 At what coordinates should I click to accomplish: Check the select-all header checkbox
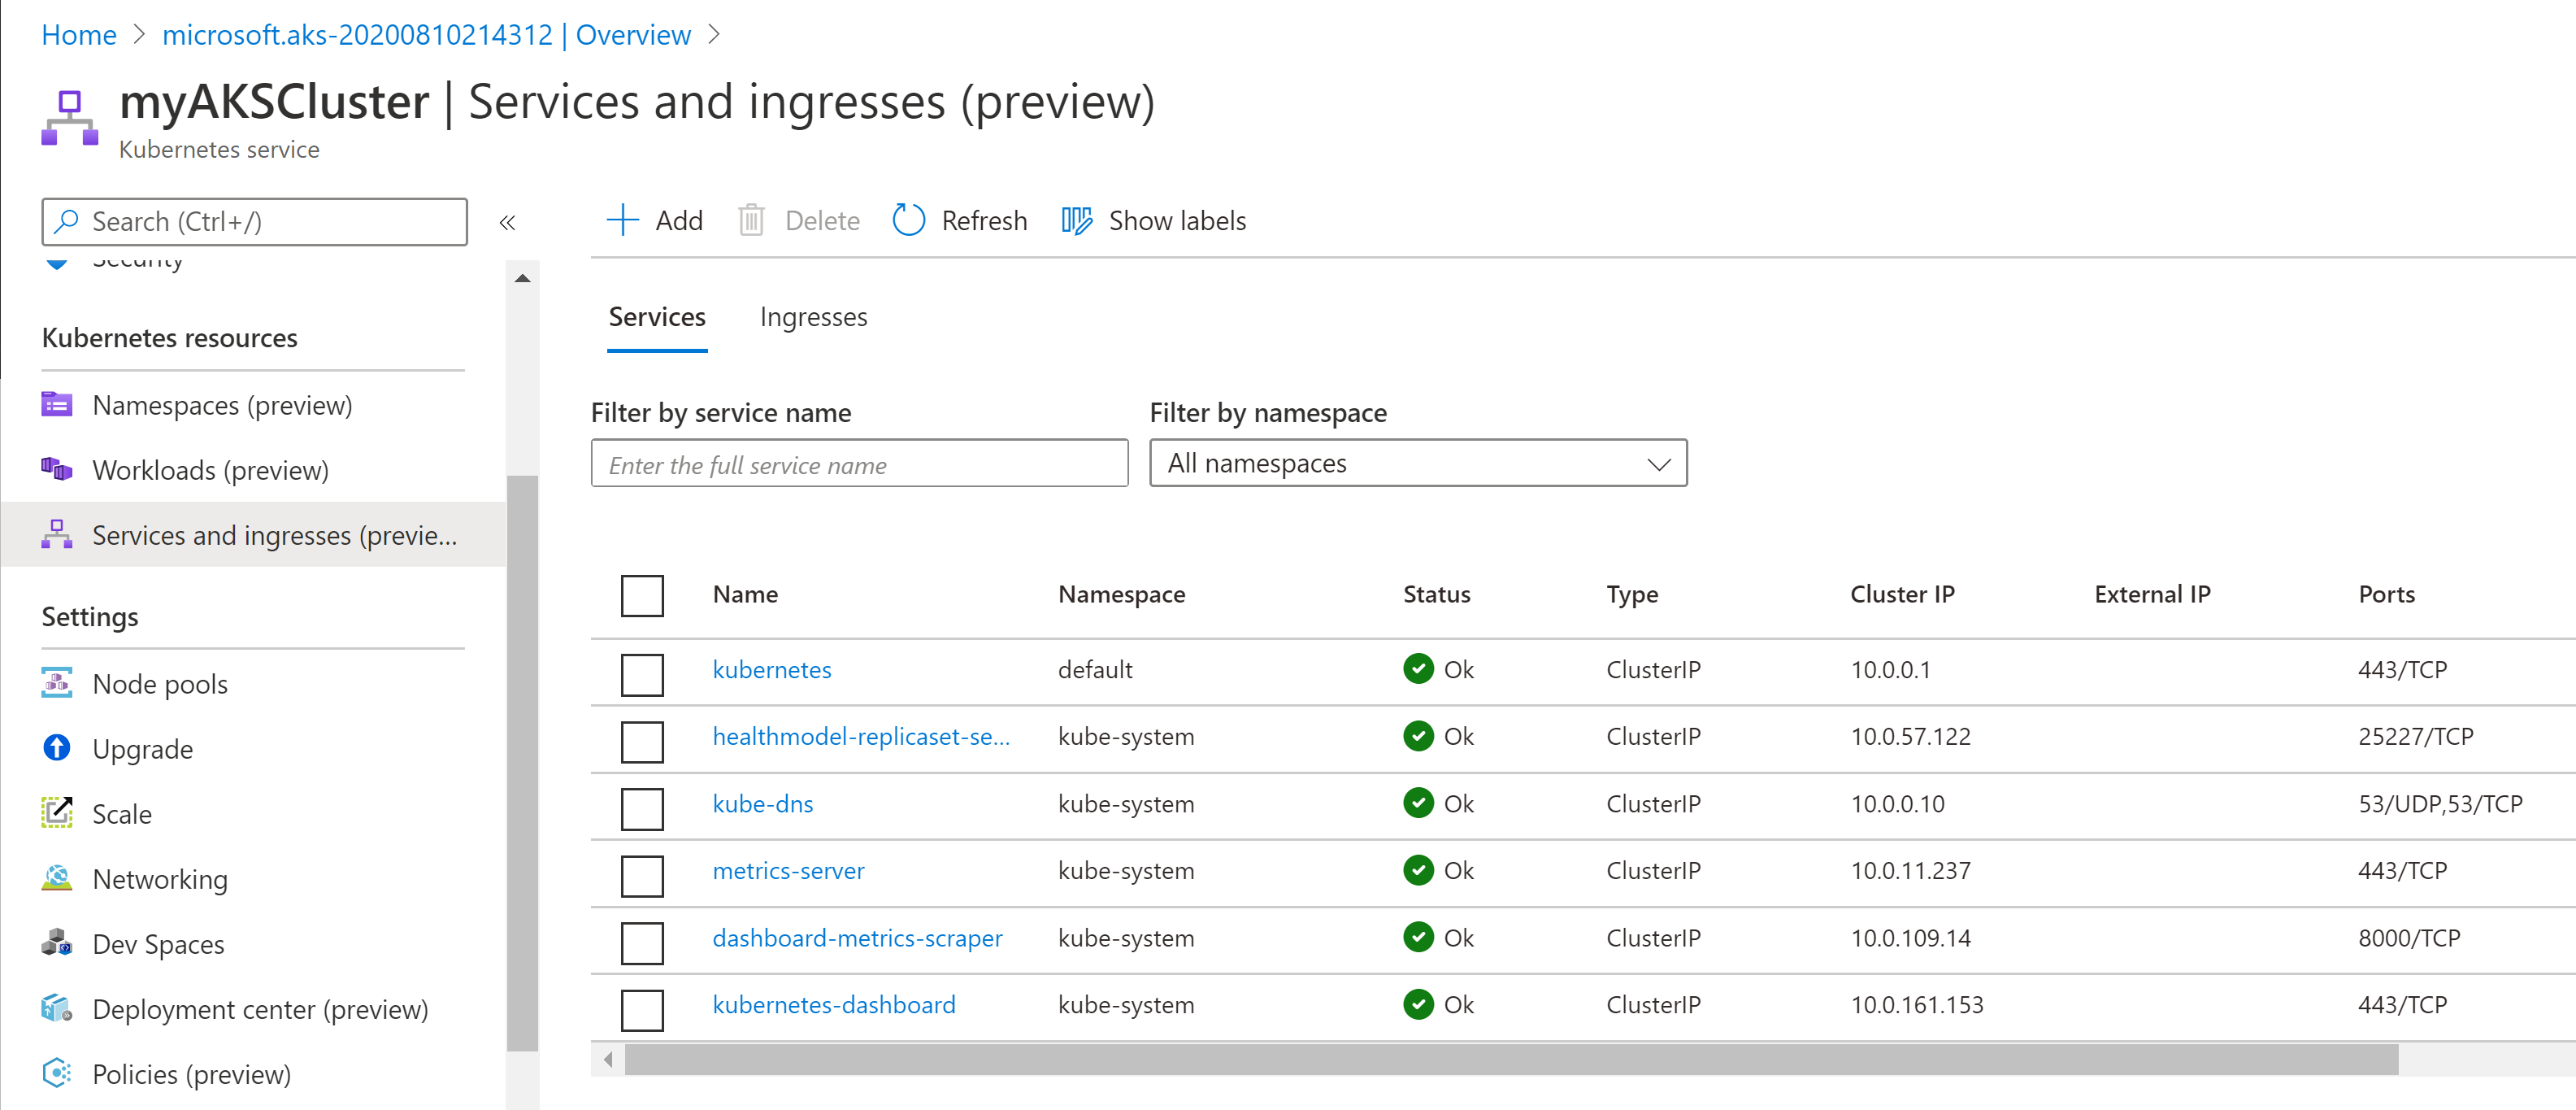pos(642,595)
